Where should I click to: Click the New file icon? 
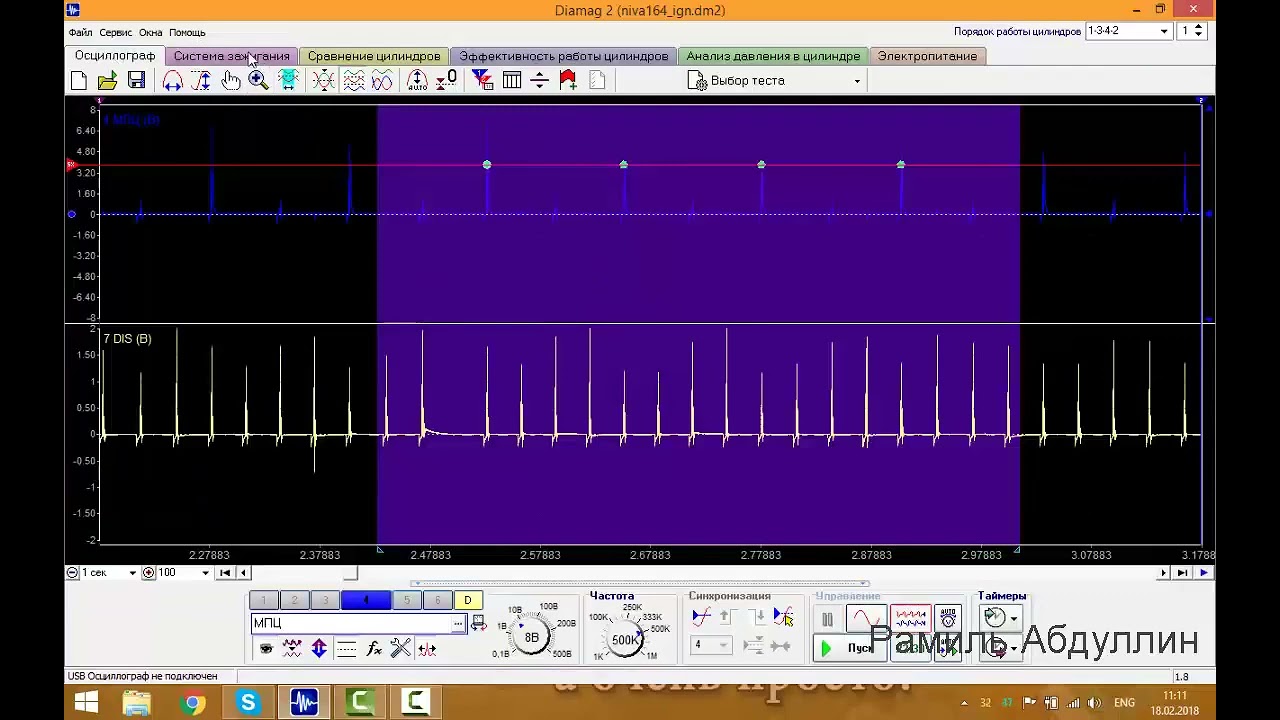coord(79,81)
